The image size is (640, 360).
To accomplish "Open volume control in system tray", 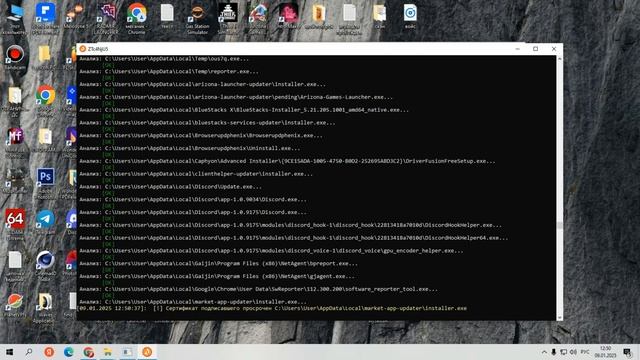I will click(573, 352).
